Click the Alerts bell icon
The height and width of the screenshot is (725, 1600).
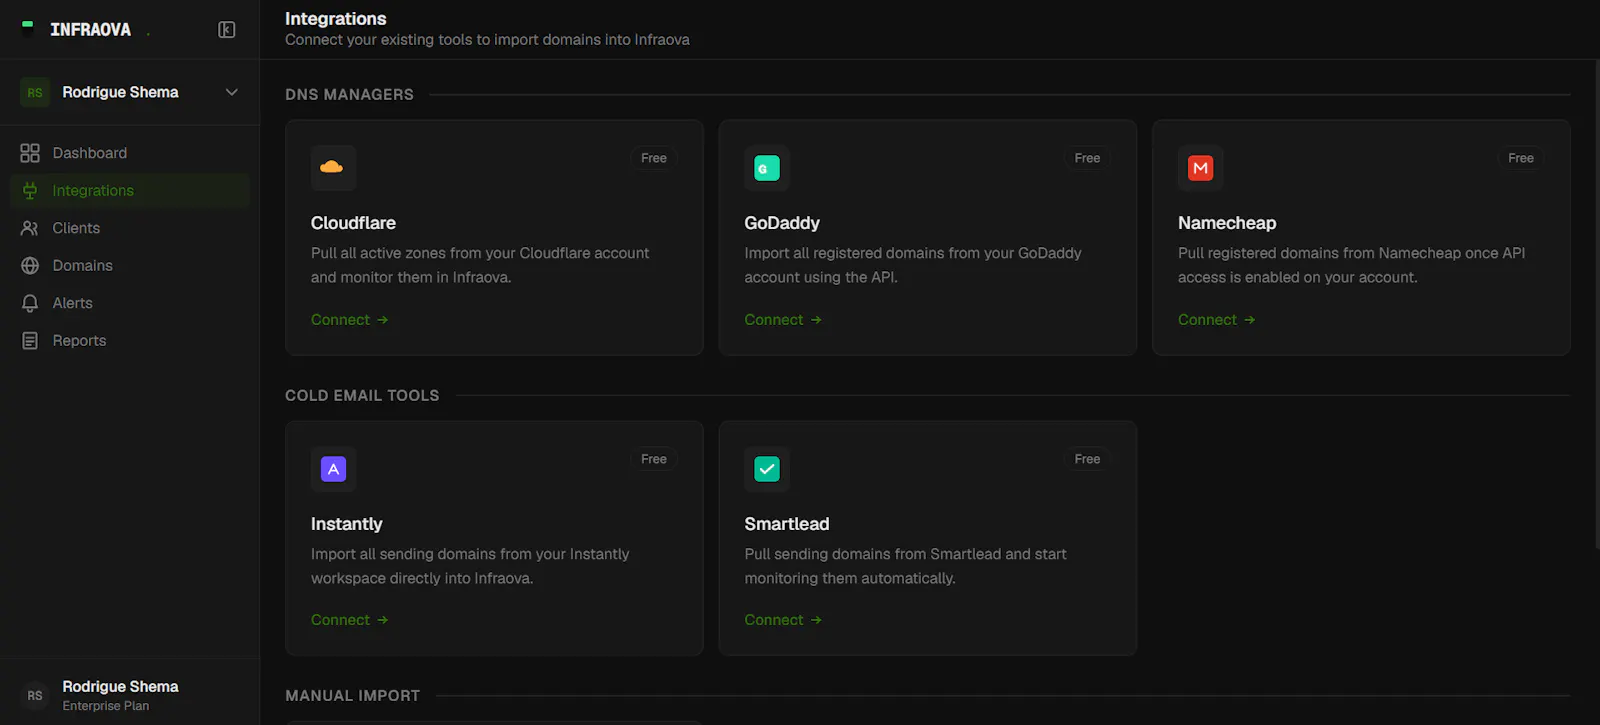(30, 303)
